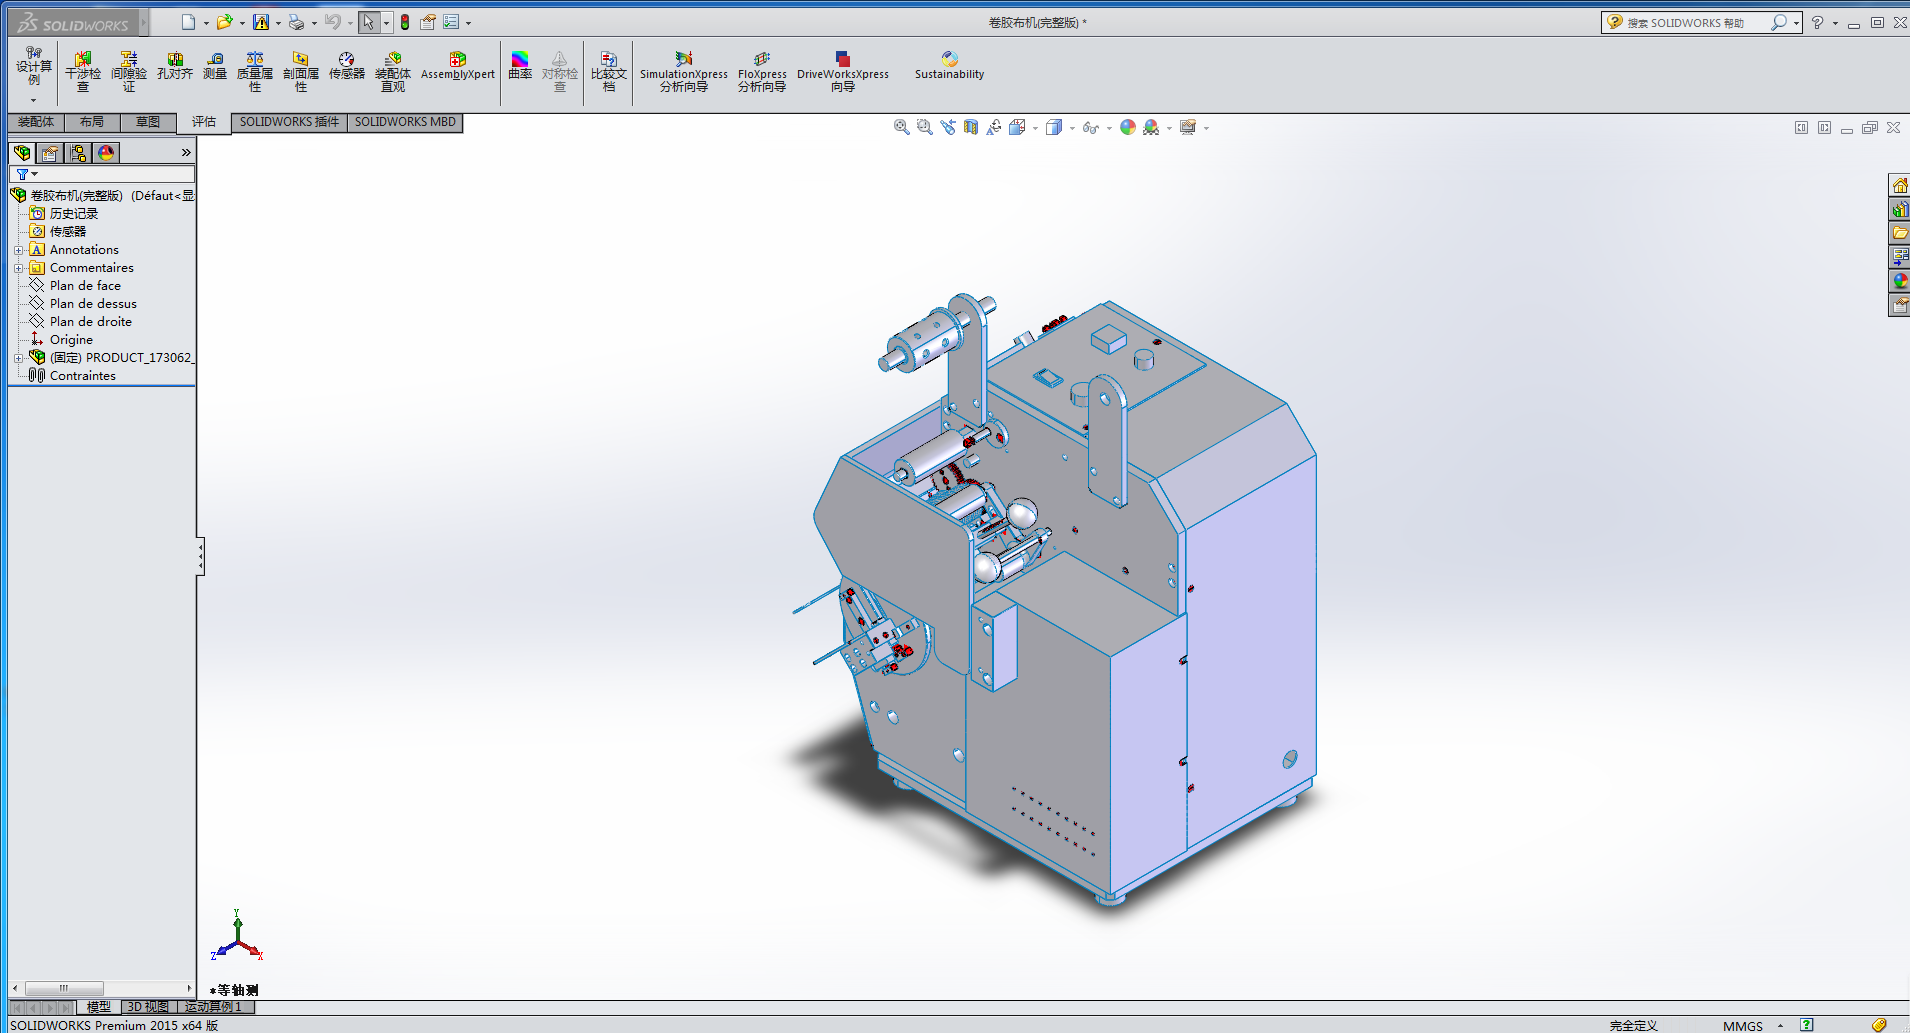
Task: Switch to the 装配体 ribbon tab
Action: point(36,122)
